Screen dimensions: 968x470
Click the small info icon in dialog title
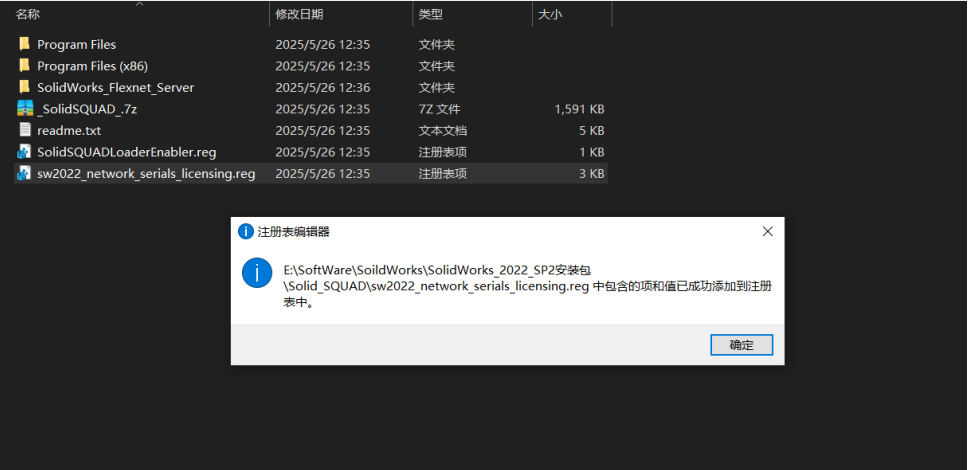[246, 232]
